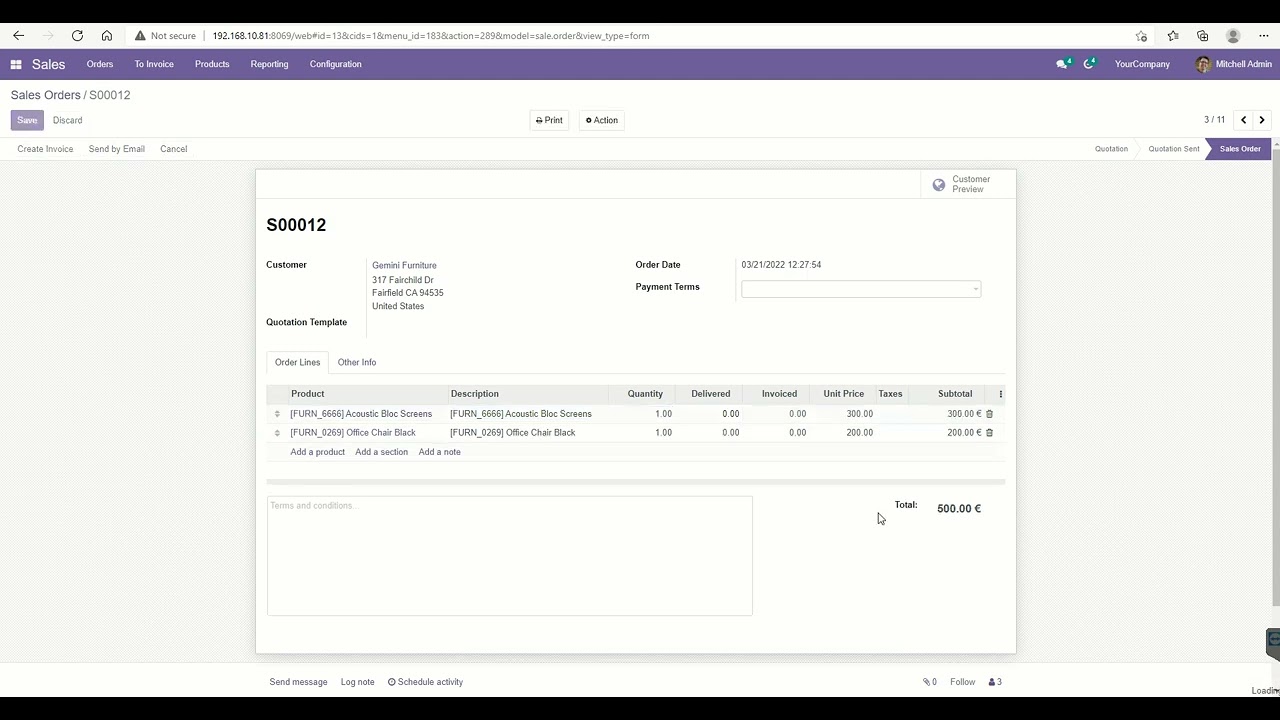Click Terms and conditions text area
1280x720 pixels.
click(509, 556)
